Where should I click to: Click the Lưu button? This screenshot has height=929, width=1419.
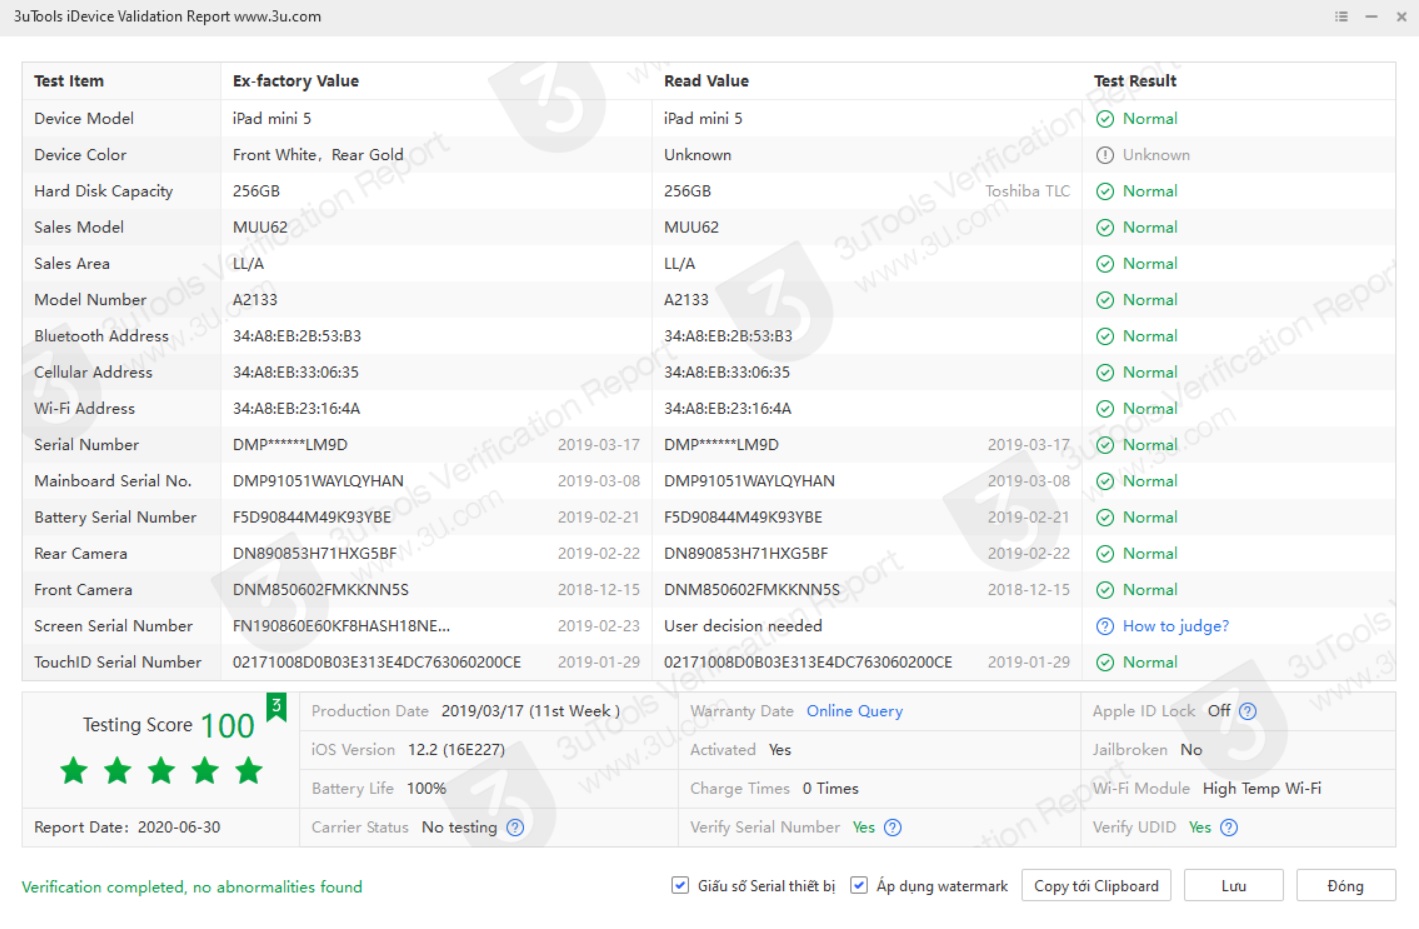[1233, 886]
